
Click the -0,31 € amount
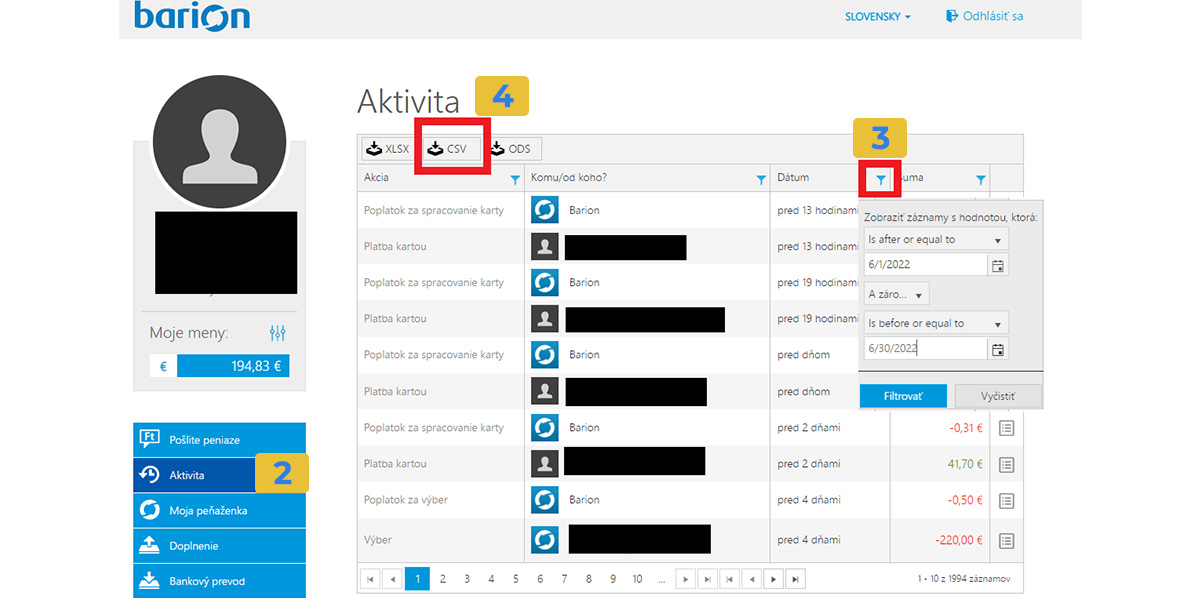coord(965,428)
